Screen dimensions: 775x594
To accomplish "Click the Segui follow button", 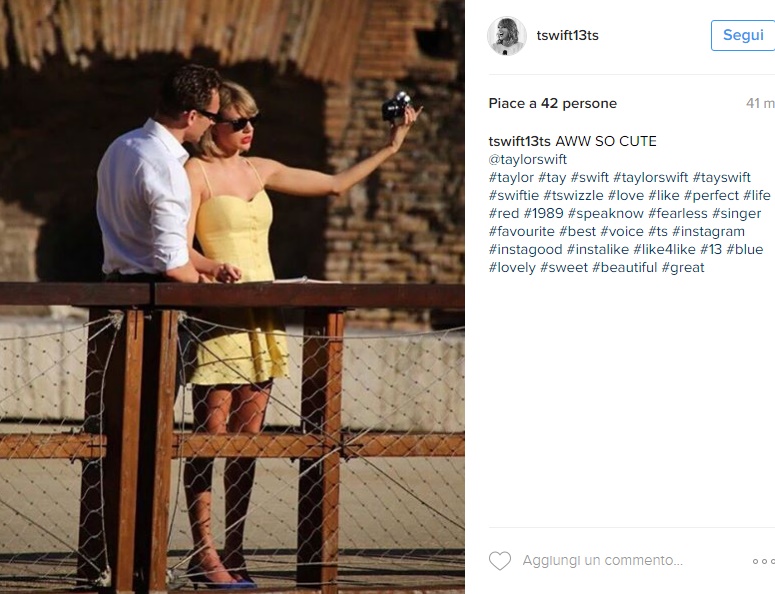I will click(x=743, y=35).
